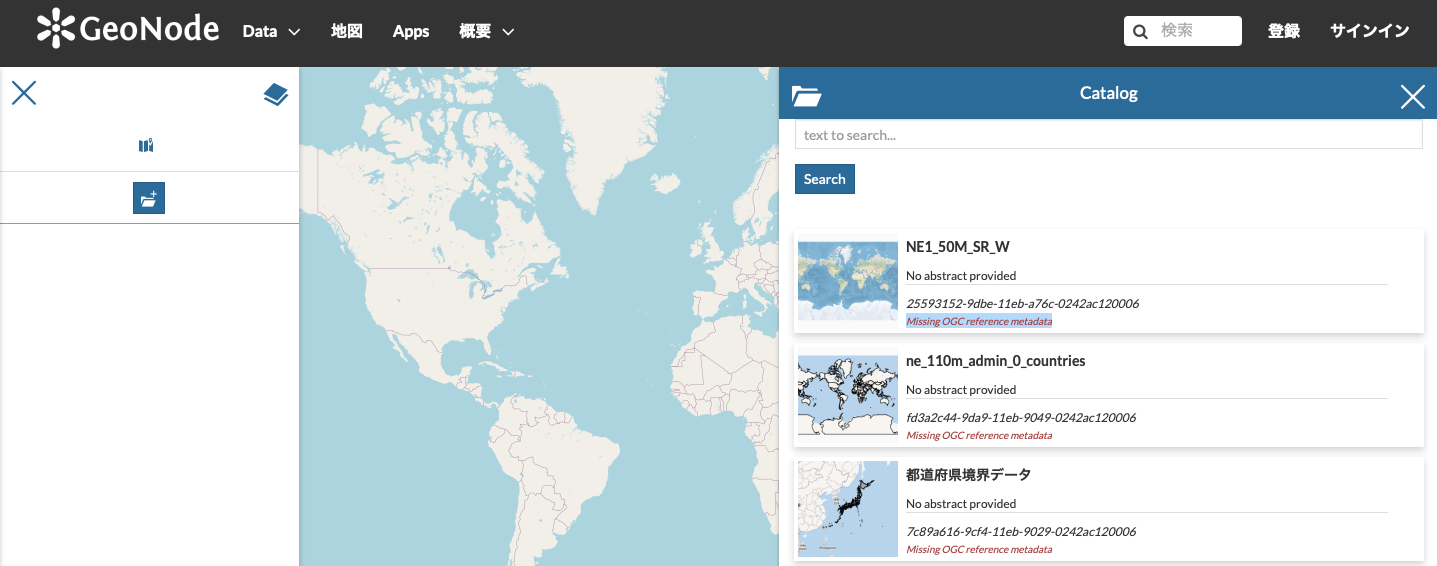Select the NE1_50M_SR_W thumbnail
This screenshot has height=566, width=1437.
pos(848,280)
